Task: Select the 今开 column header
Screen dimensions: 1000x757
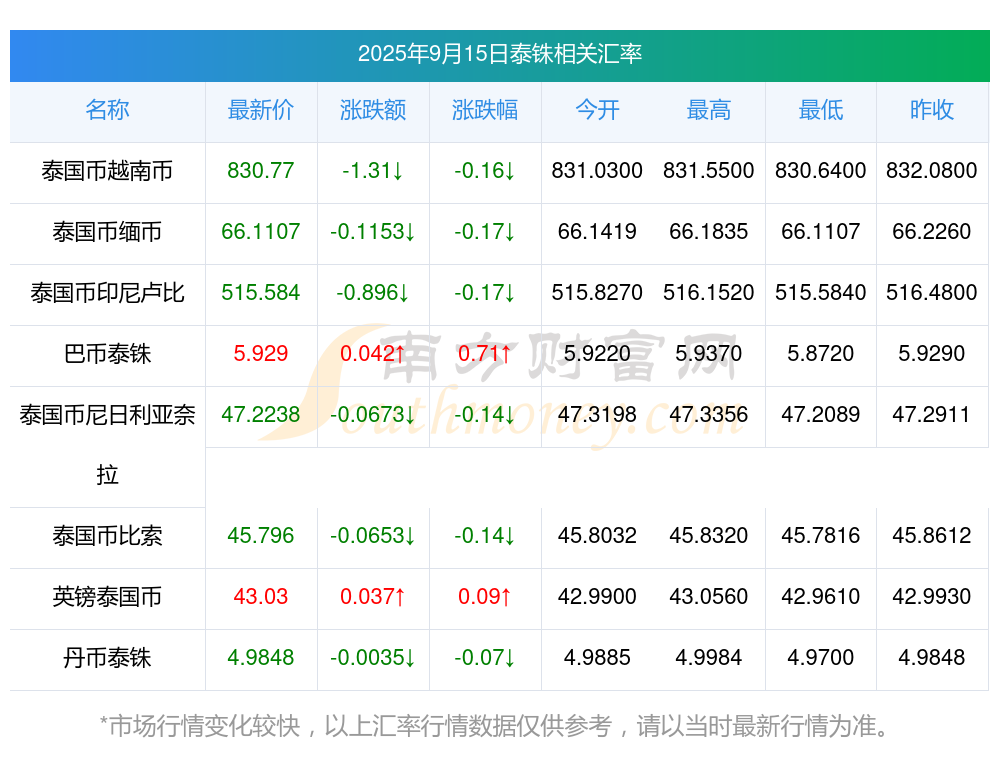Action: 597,110
